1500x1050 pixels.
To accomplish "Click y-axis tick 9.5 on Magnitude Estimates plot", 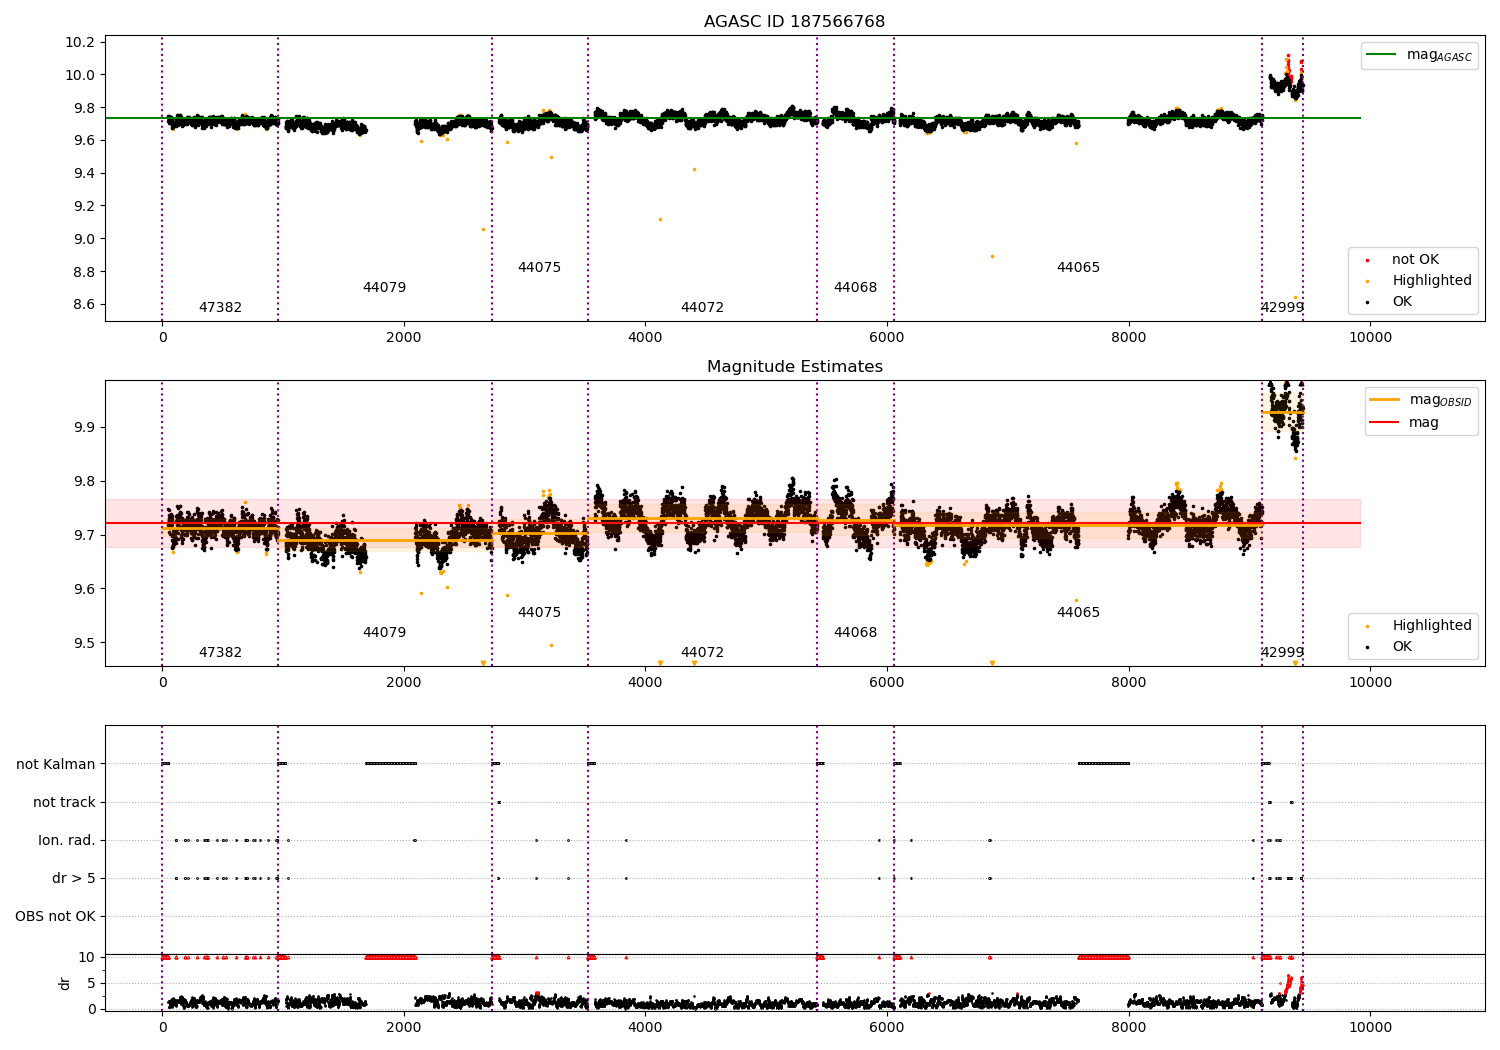I will tap(84, 644).
